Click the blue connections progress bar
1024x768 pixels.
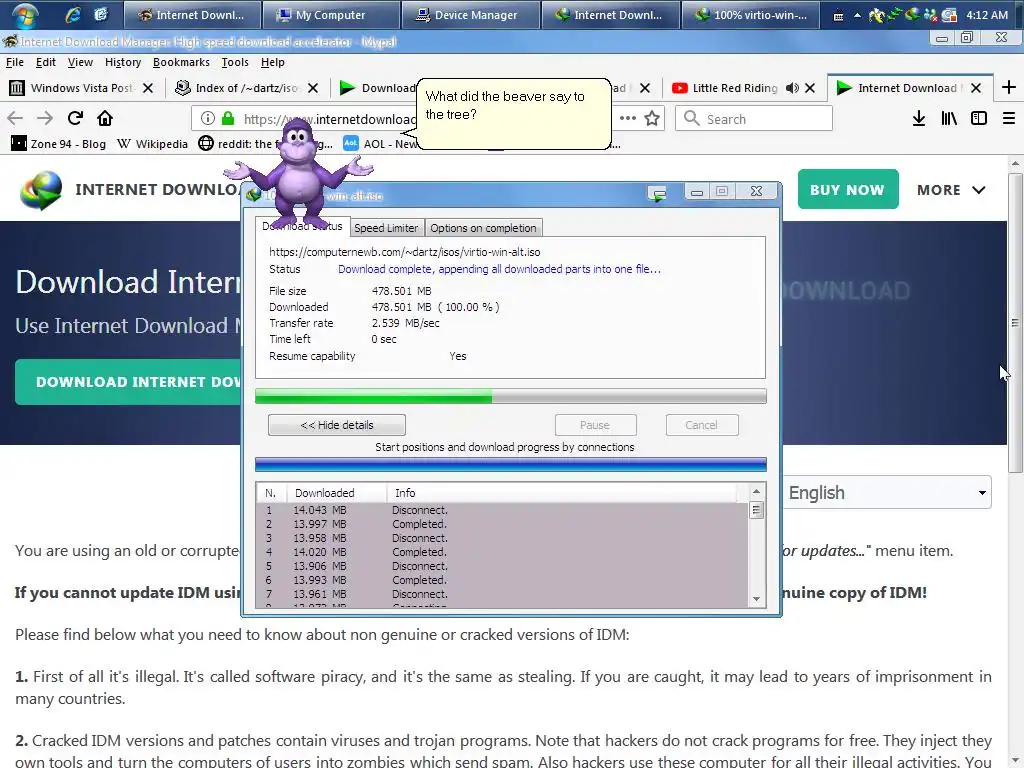tap(510, 464)
